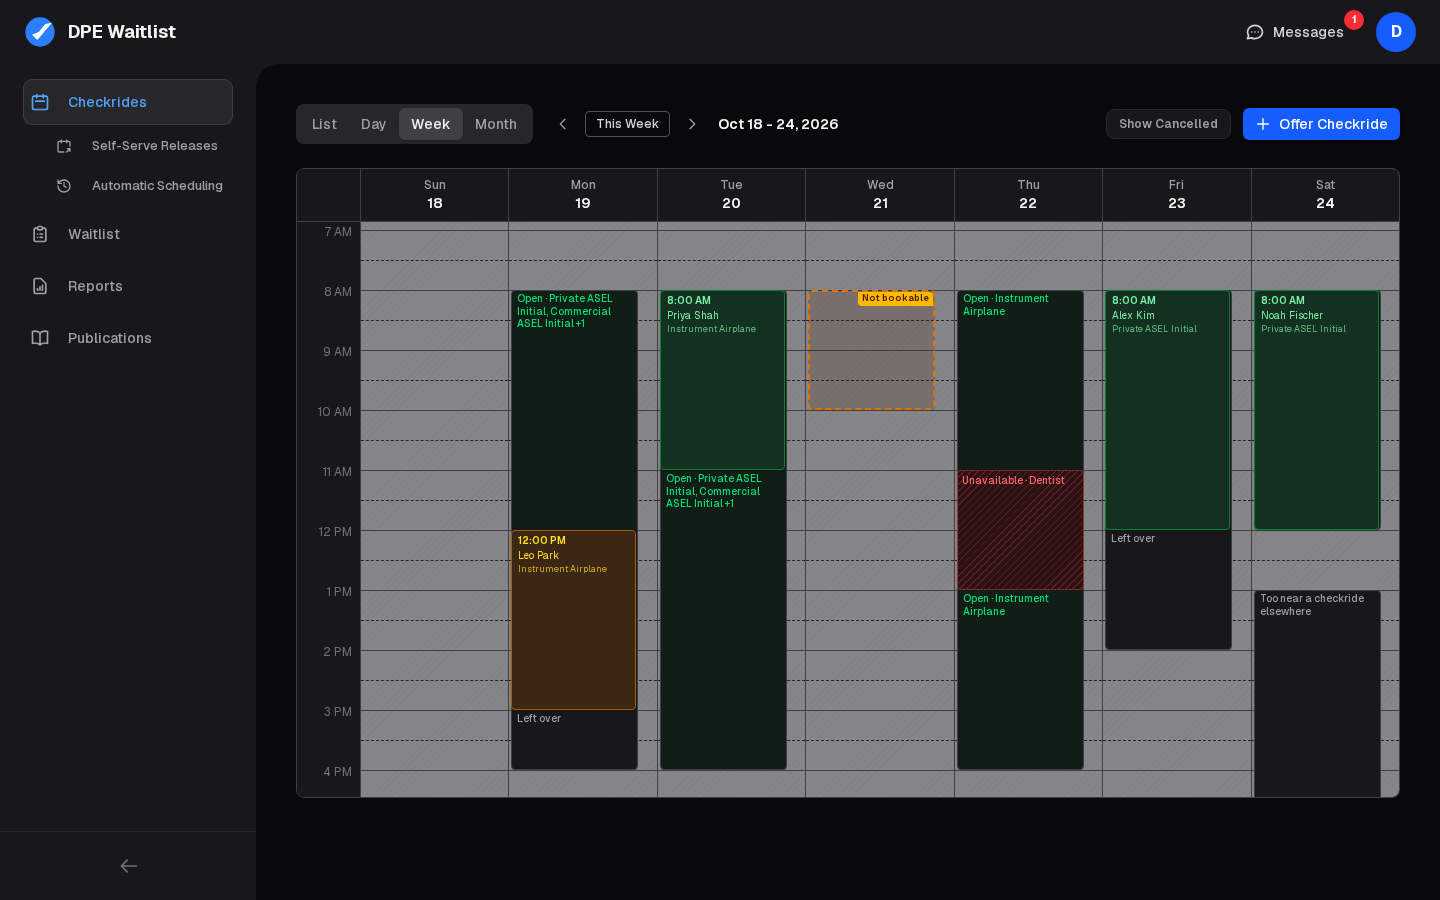Click the Wed 21 day header

pos(880,195)
